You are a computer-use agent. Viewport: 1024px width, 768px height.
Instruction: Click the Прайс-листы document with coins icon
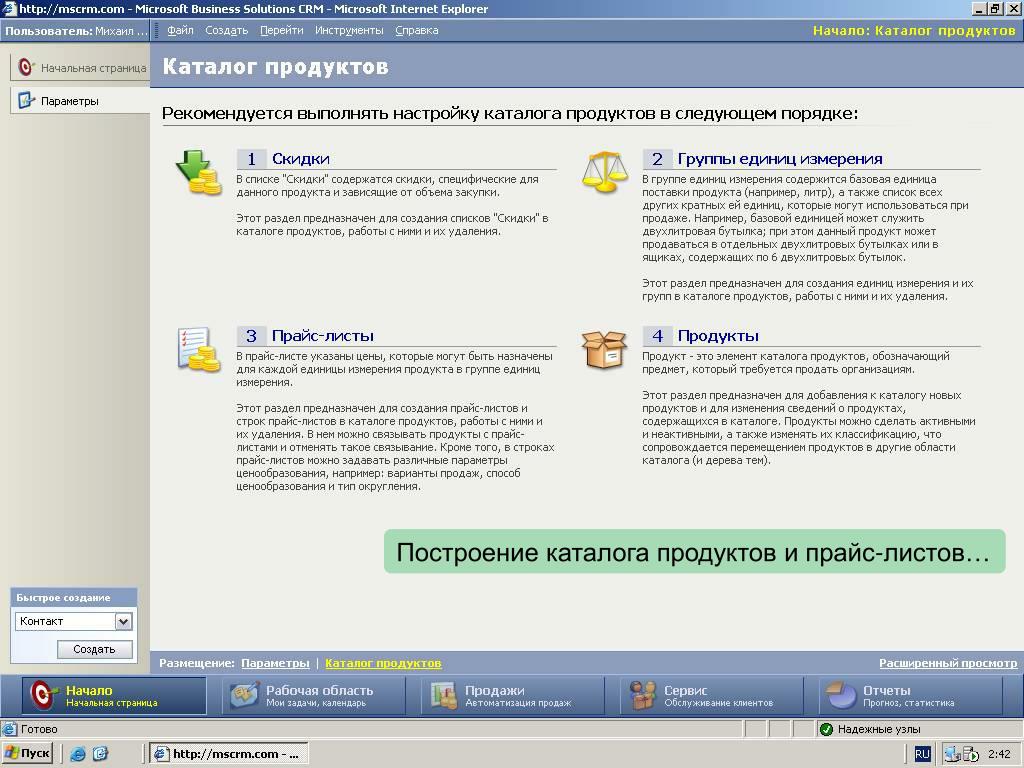pos(199,349)
